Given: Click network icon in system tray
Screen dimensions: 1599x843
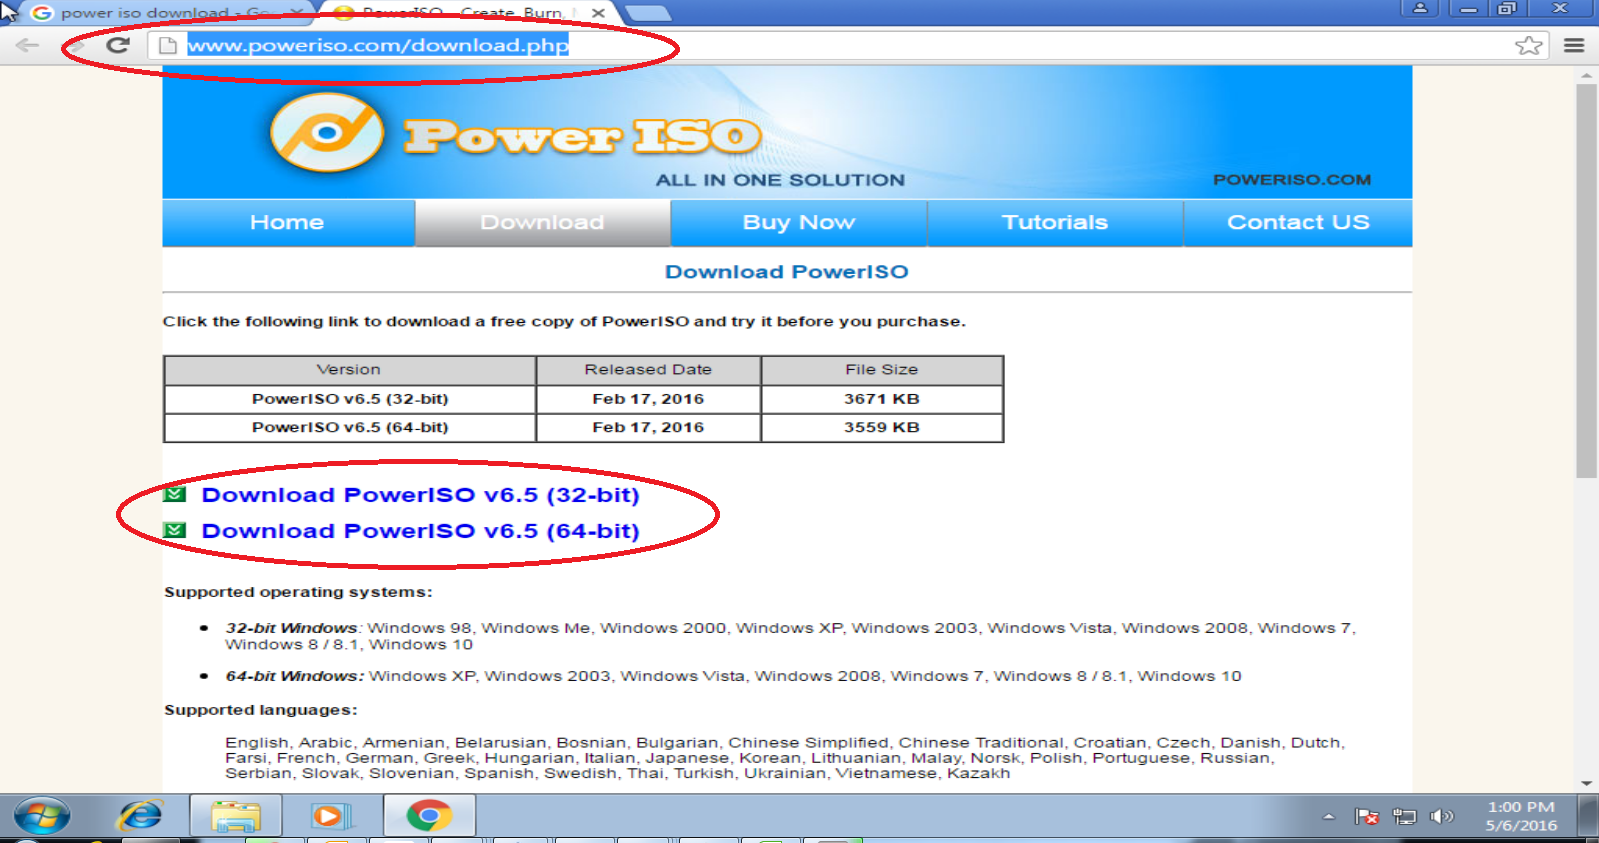Looking at the screenshot, I should coord(1404,817).
